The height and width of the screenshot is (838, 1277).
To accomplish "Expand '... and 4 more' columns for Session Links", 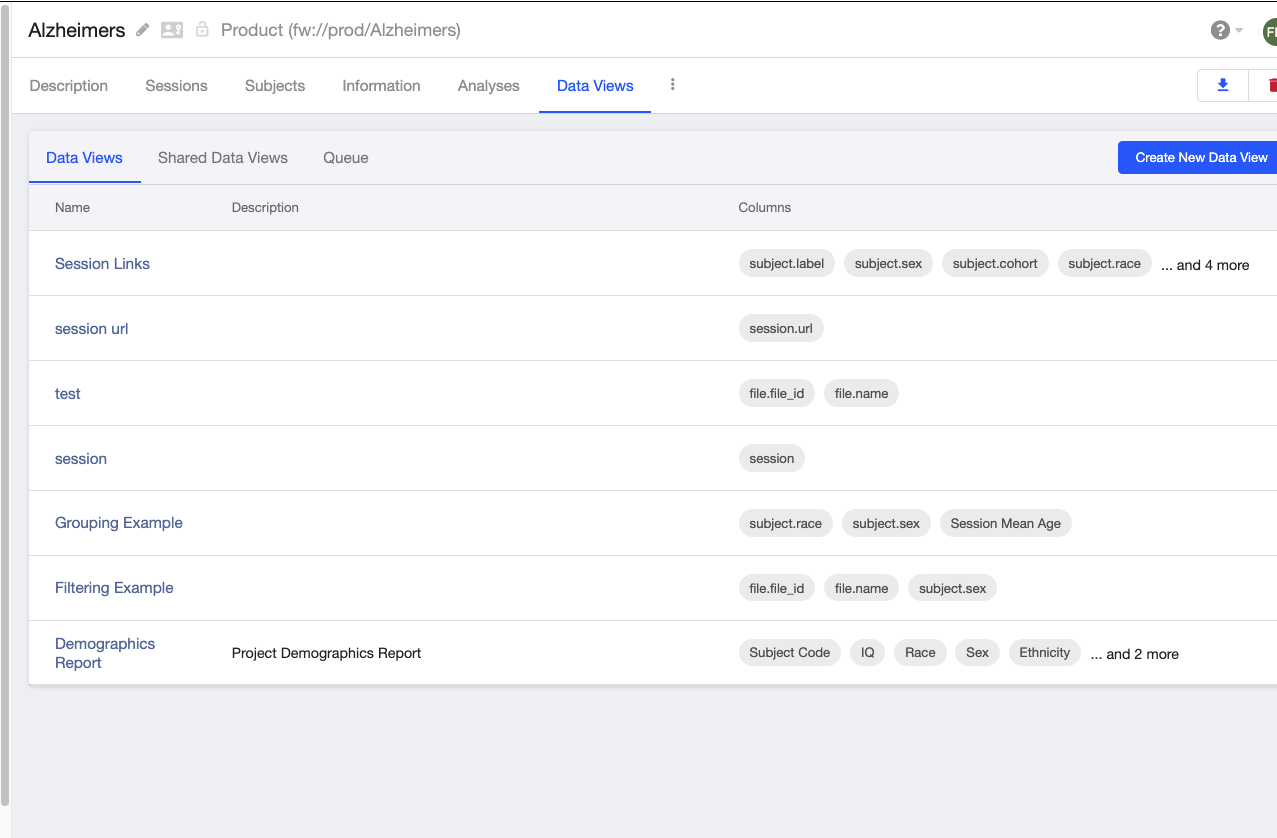I will [x=1204, y=264].
